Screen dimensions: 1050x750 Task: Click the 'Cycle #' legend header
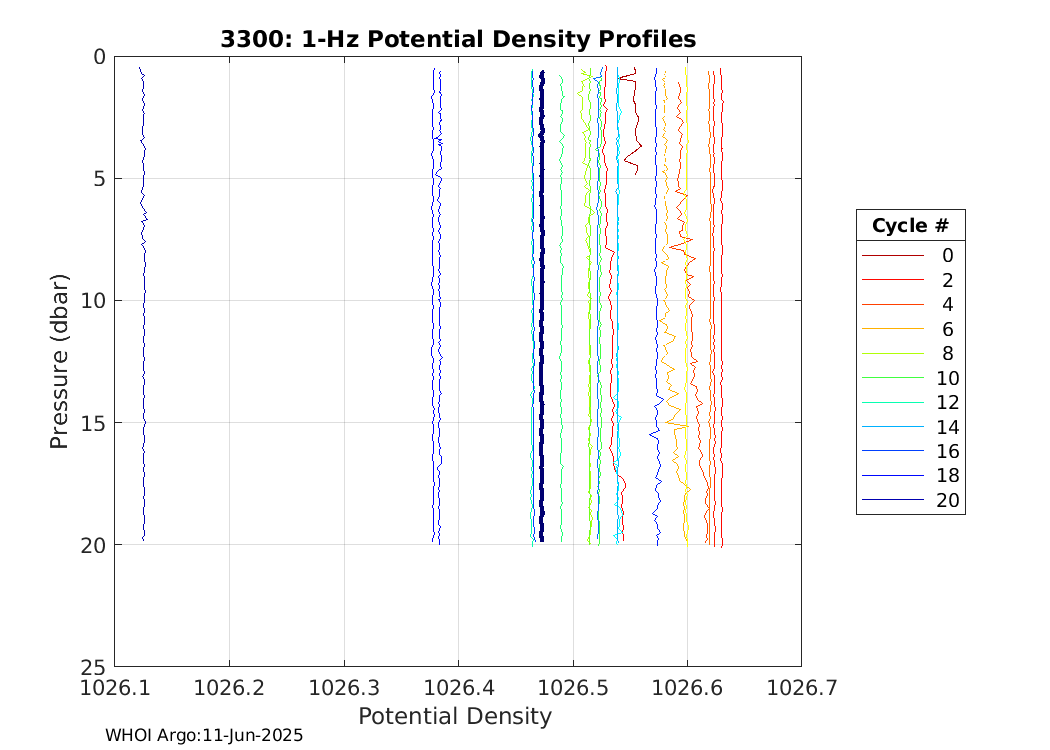(x=910, y=226)
